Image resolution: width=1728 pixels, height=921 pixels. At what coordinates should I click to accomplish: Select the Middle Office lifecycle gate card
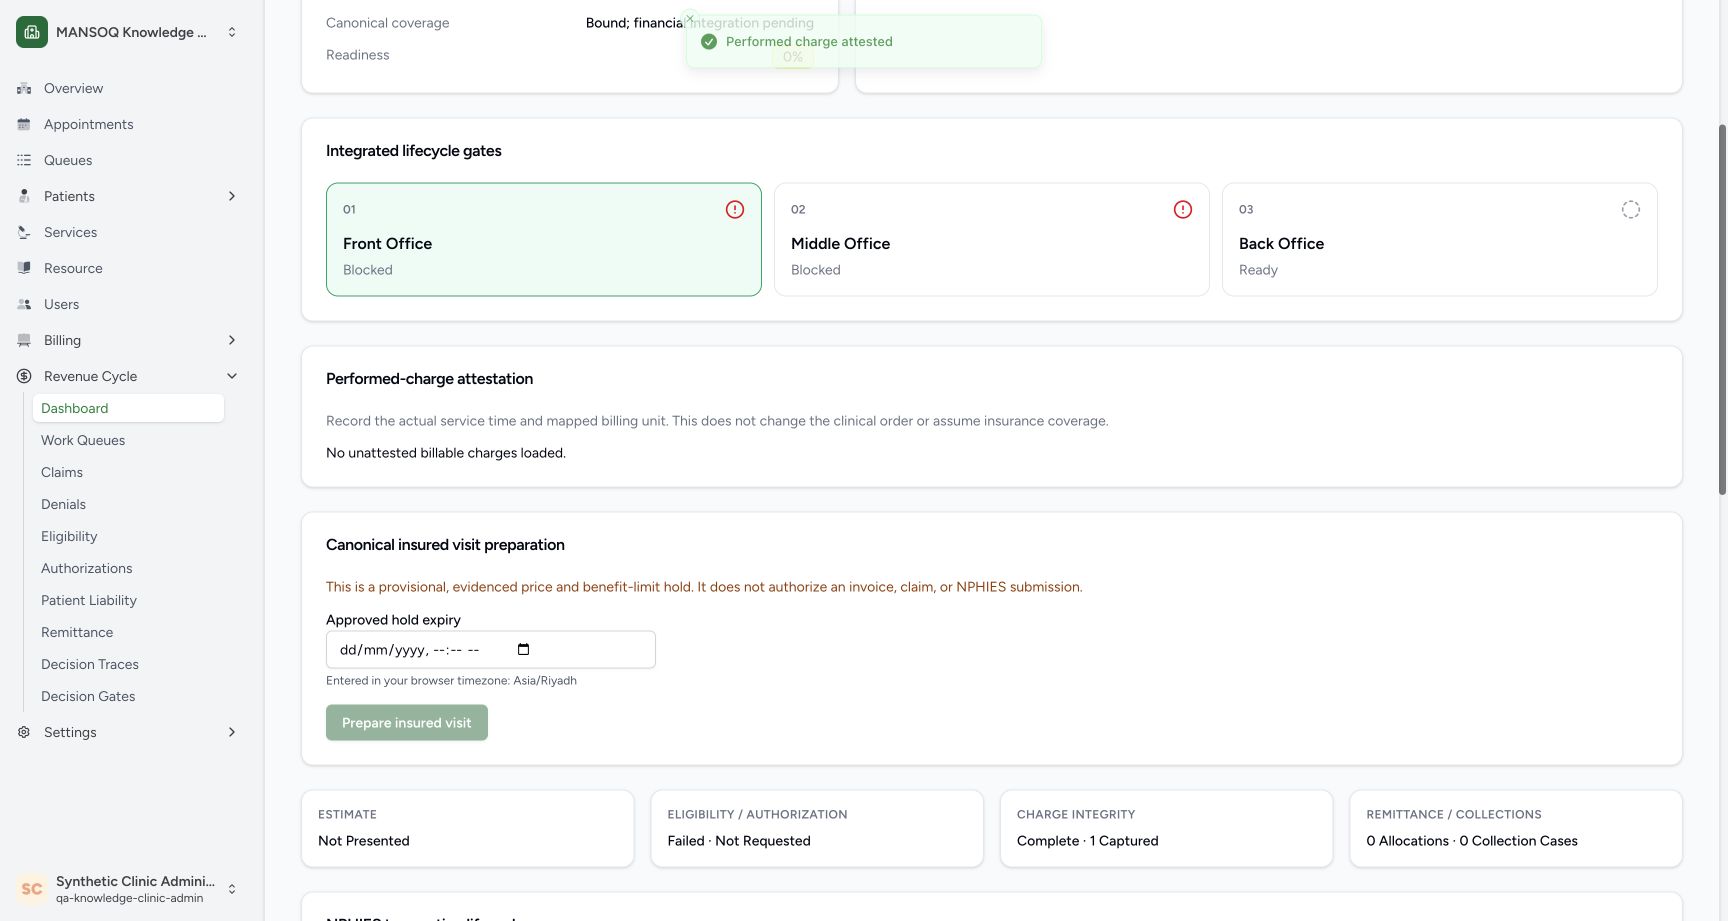[x=992, y=239]
